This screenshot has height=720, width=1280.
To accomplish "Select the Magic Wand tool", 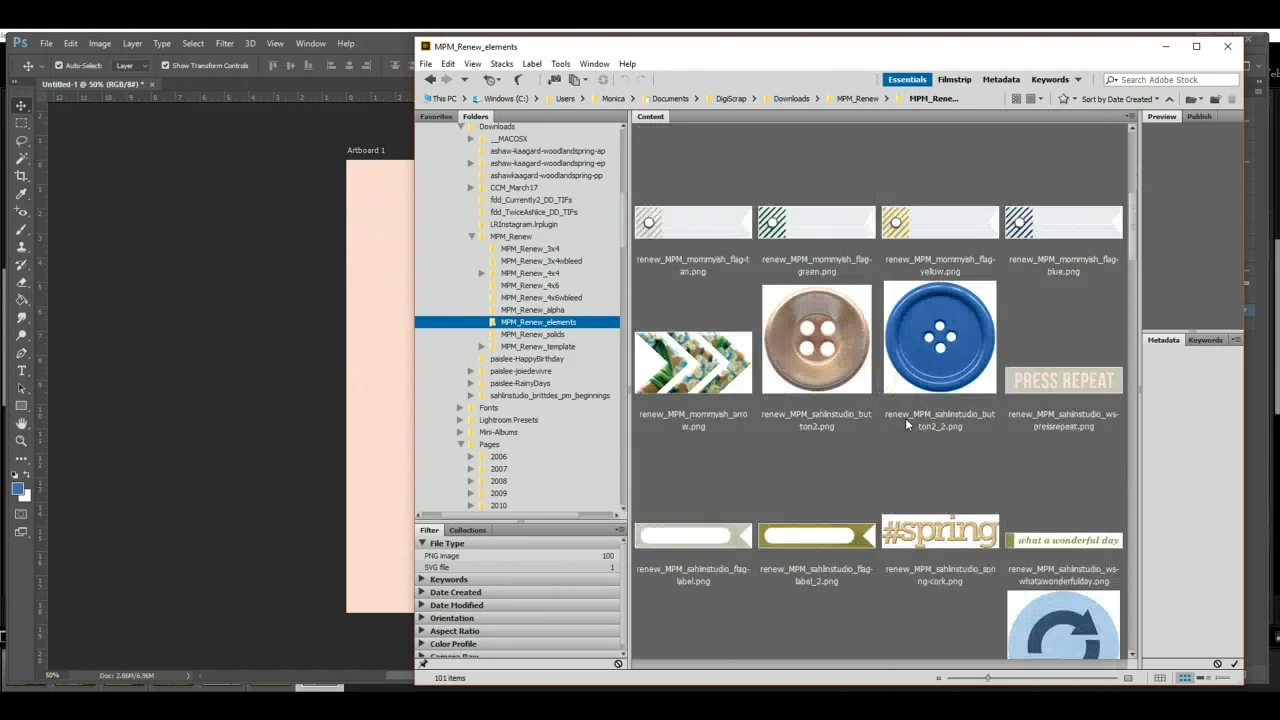I will [x=21, y=158].
